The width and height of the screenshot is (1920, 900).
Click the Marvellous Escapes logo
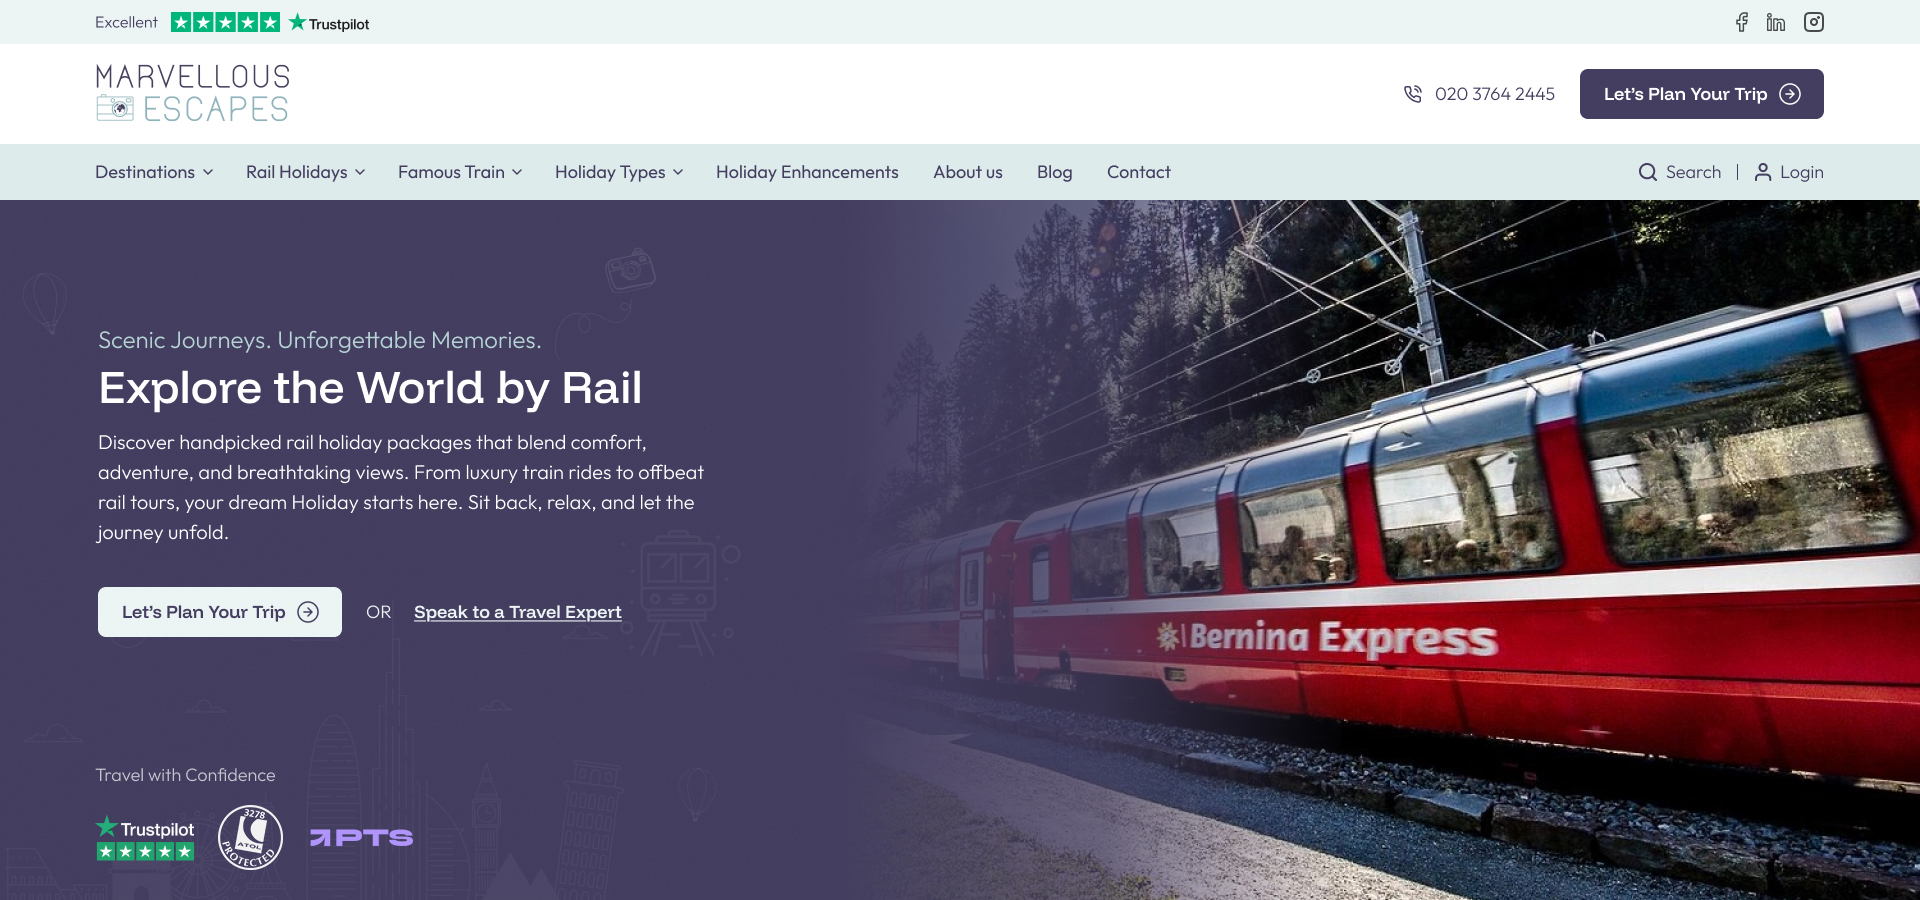(x=193, y=93)
